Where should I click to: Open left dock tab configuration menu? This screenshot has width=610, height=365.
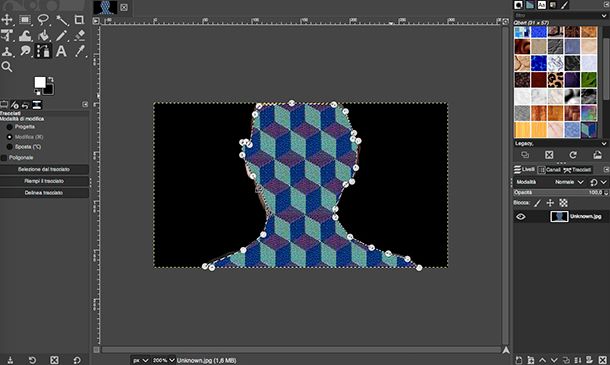pyautogui.click(x=85, y=104)
